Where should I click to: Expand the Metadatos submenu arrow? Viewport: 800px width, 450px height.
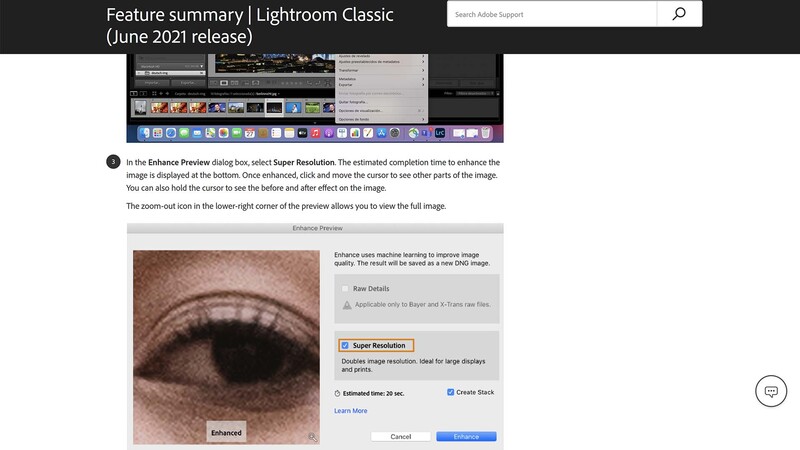tap(423, 79)
